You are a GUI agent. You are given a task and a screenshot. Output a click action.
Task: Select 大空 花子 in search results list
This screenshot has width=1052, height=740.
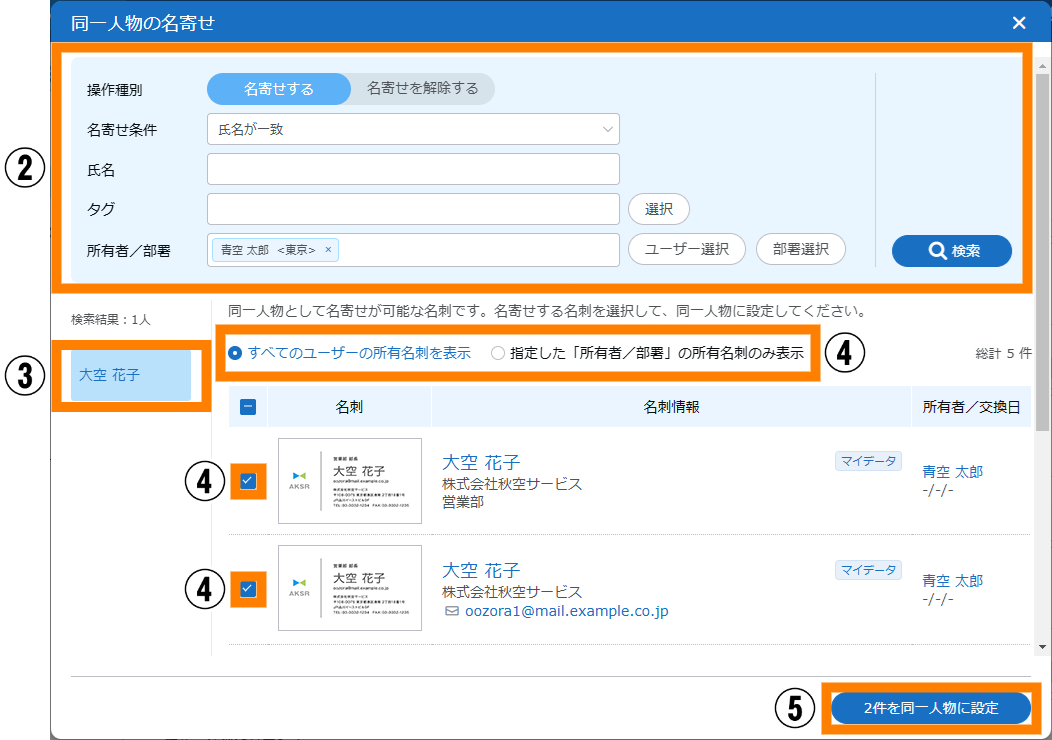click(130, 376)
